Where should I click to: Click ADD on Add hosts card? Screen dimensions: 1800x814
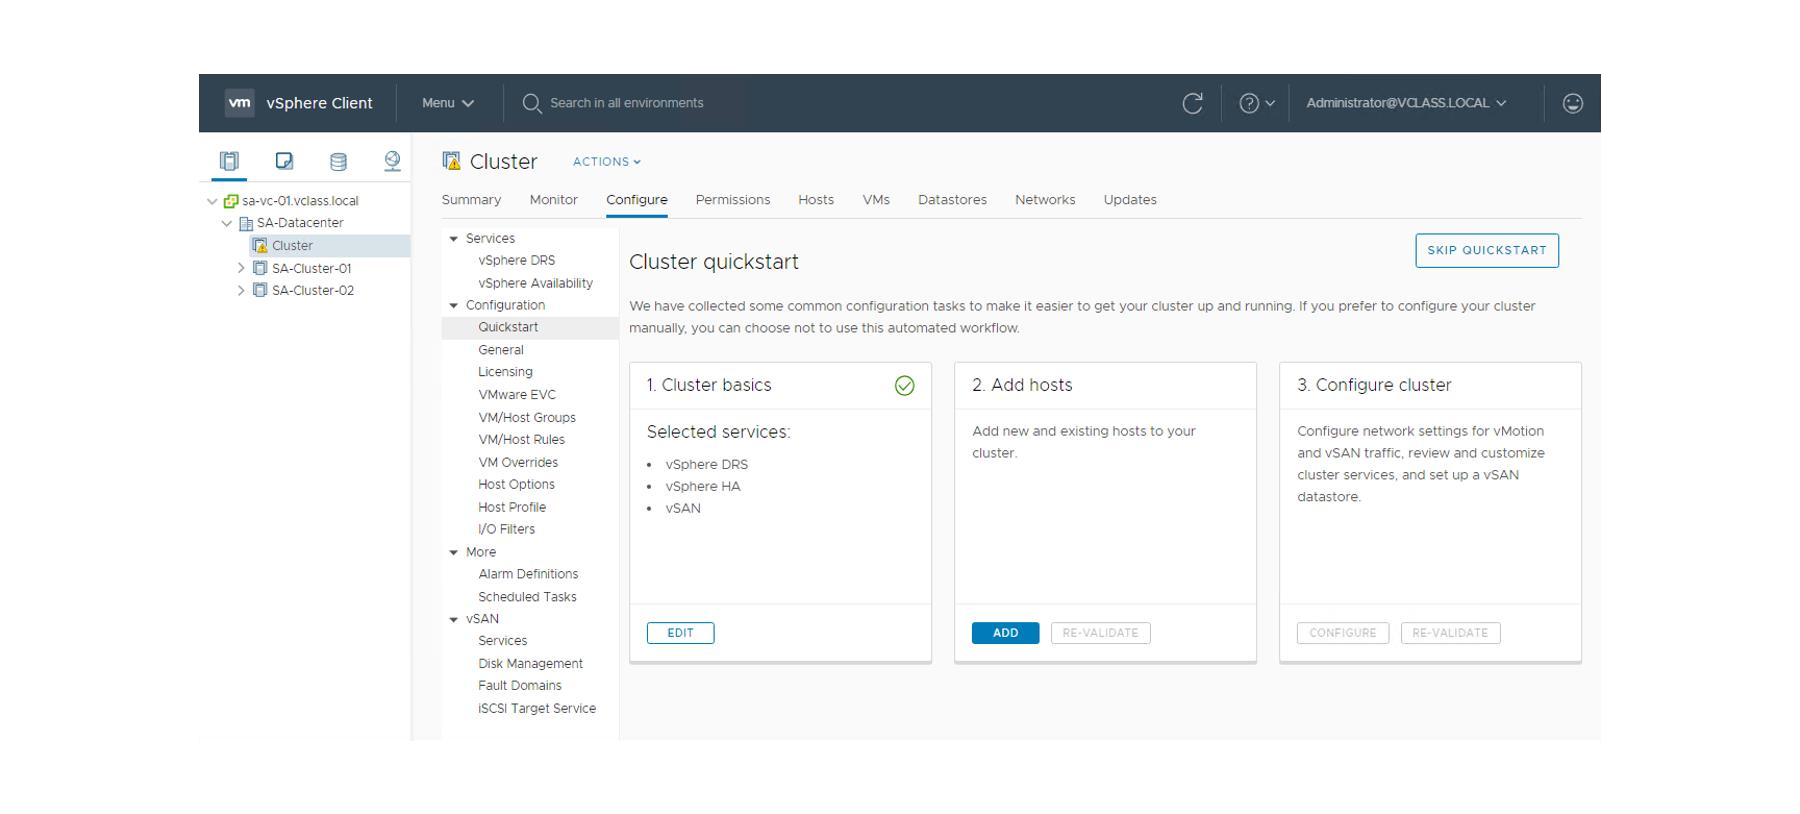[x=1006, y=633]
